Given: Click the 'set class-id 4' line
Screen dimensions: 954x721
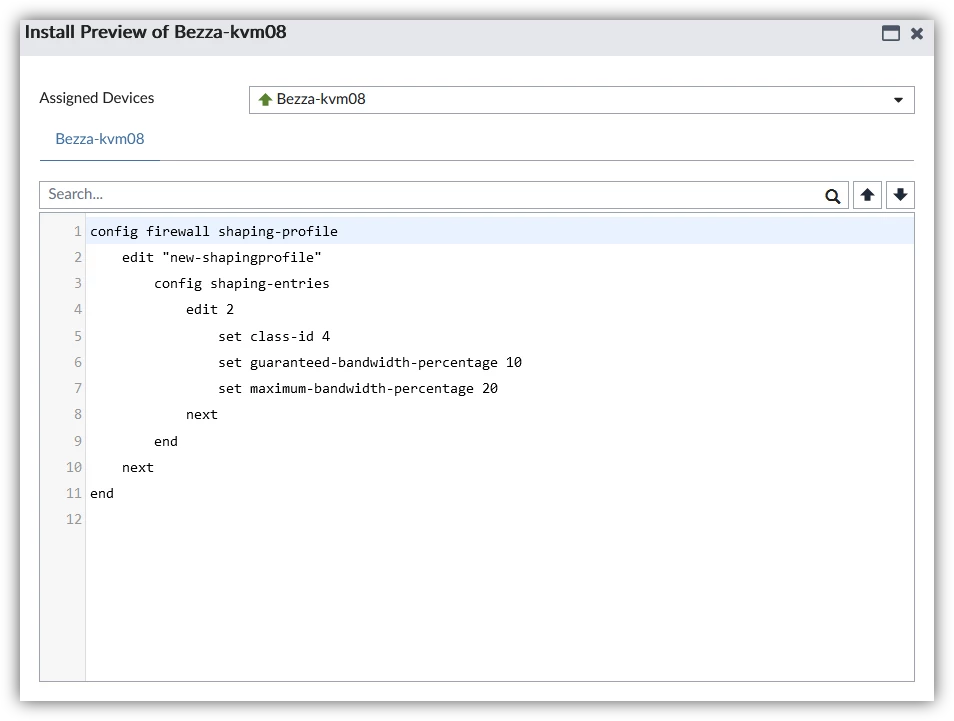Looking at the screenshot, I should click(x=274, y=336).
